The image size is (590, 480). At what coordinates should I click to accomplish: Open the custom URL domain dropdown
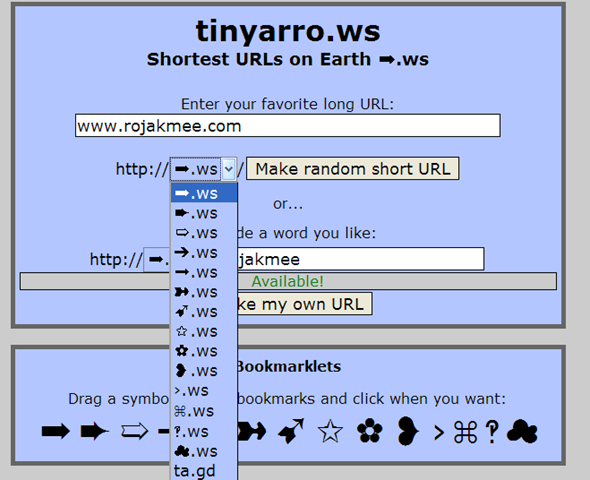[157, 259]
